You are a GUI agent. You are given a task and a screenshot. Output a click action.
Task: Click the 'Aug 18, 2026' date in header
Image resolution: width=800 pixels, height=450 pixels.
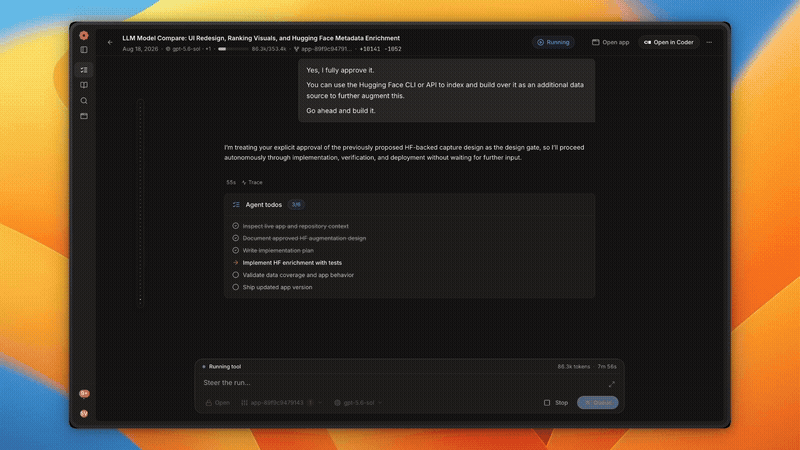(x=140, y=49)
